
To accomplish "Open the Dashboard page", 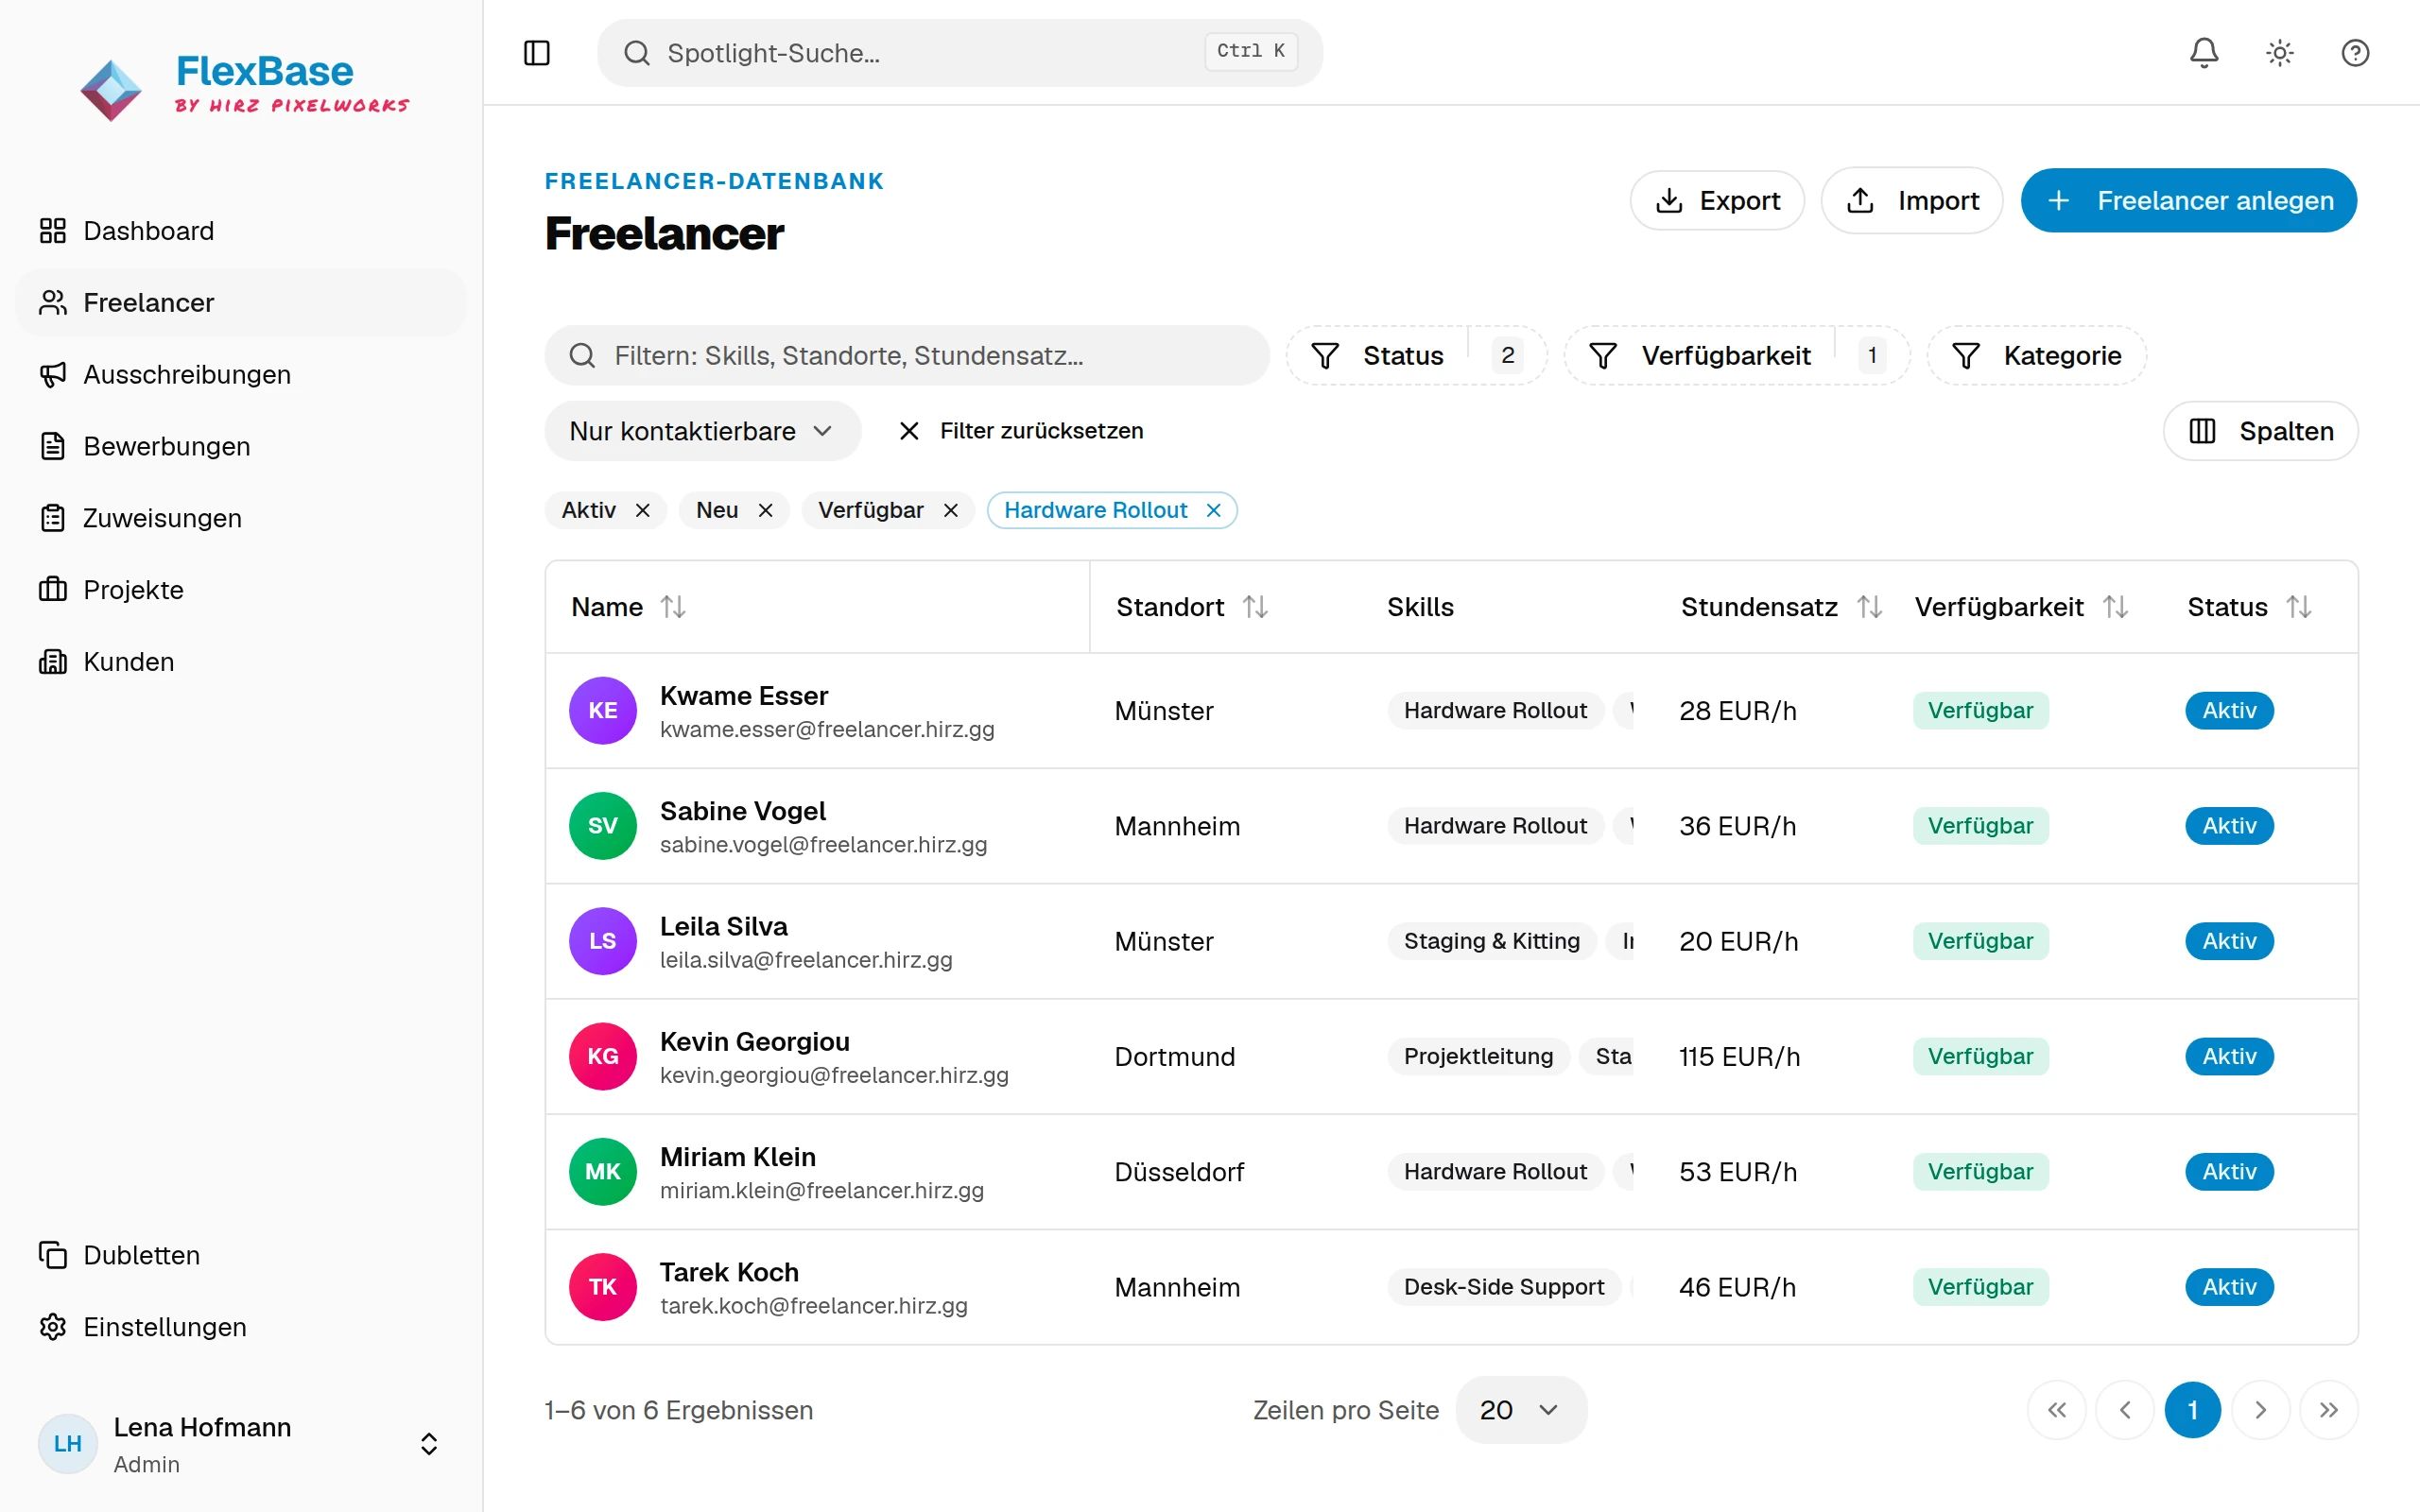I will [x=241, y=231].
